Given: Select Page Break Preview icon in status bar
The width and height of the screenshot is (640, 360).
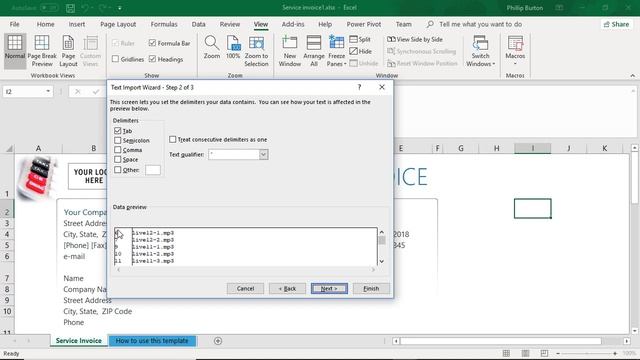Looking at the screenshot, I should click(x=544, y=353).
